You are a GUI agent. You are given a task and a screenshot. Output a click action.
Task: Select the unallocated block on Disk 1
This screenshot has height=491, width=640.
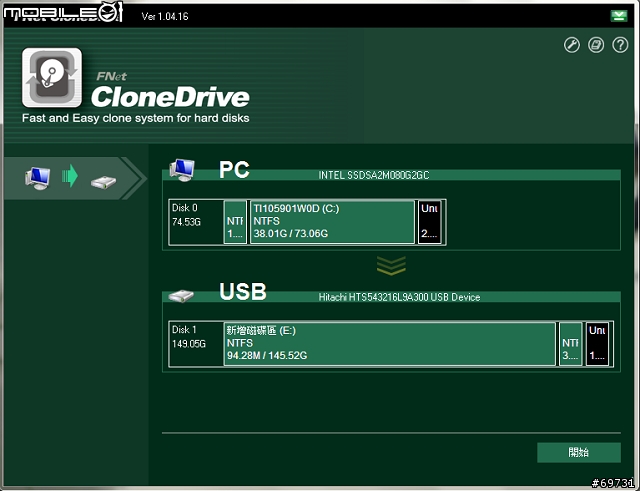[x=597, y=344]
